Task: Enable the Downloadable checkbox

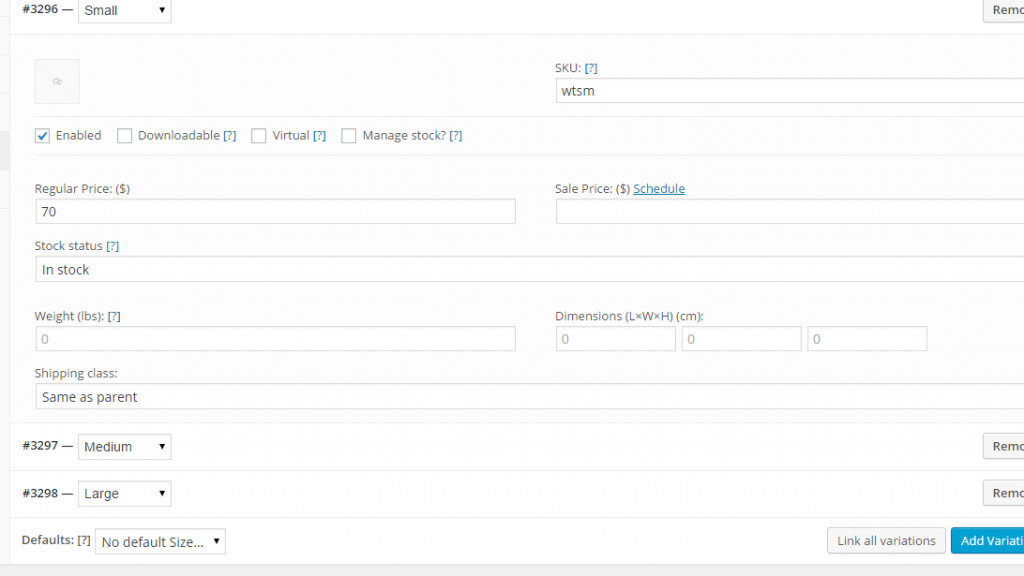Action: pyautogui.click(x=124, y=136)
